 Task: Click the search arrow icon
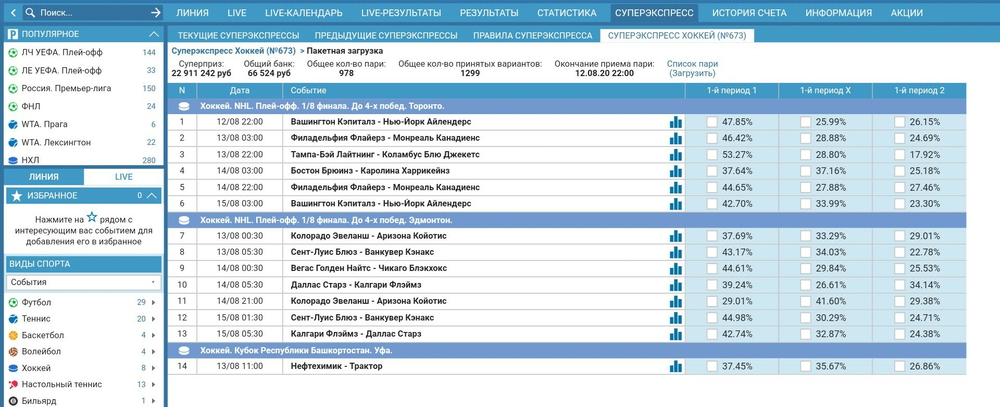point(156,12)
